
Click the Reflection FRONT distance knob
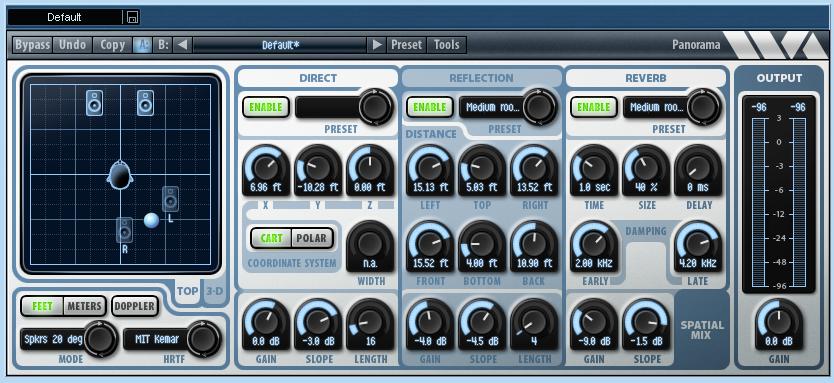coord(430,245)
